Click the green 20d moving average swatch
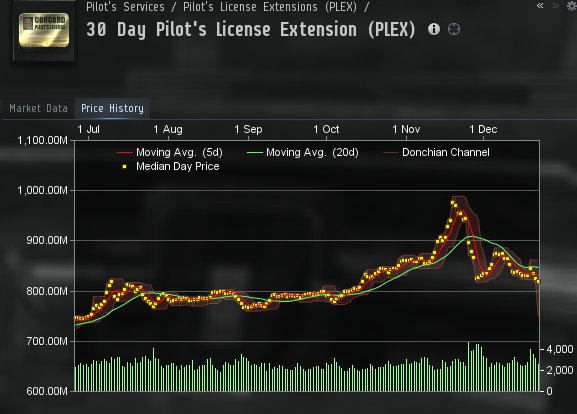577x414 pixels. (255, 152)
